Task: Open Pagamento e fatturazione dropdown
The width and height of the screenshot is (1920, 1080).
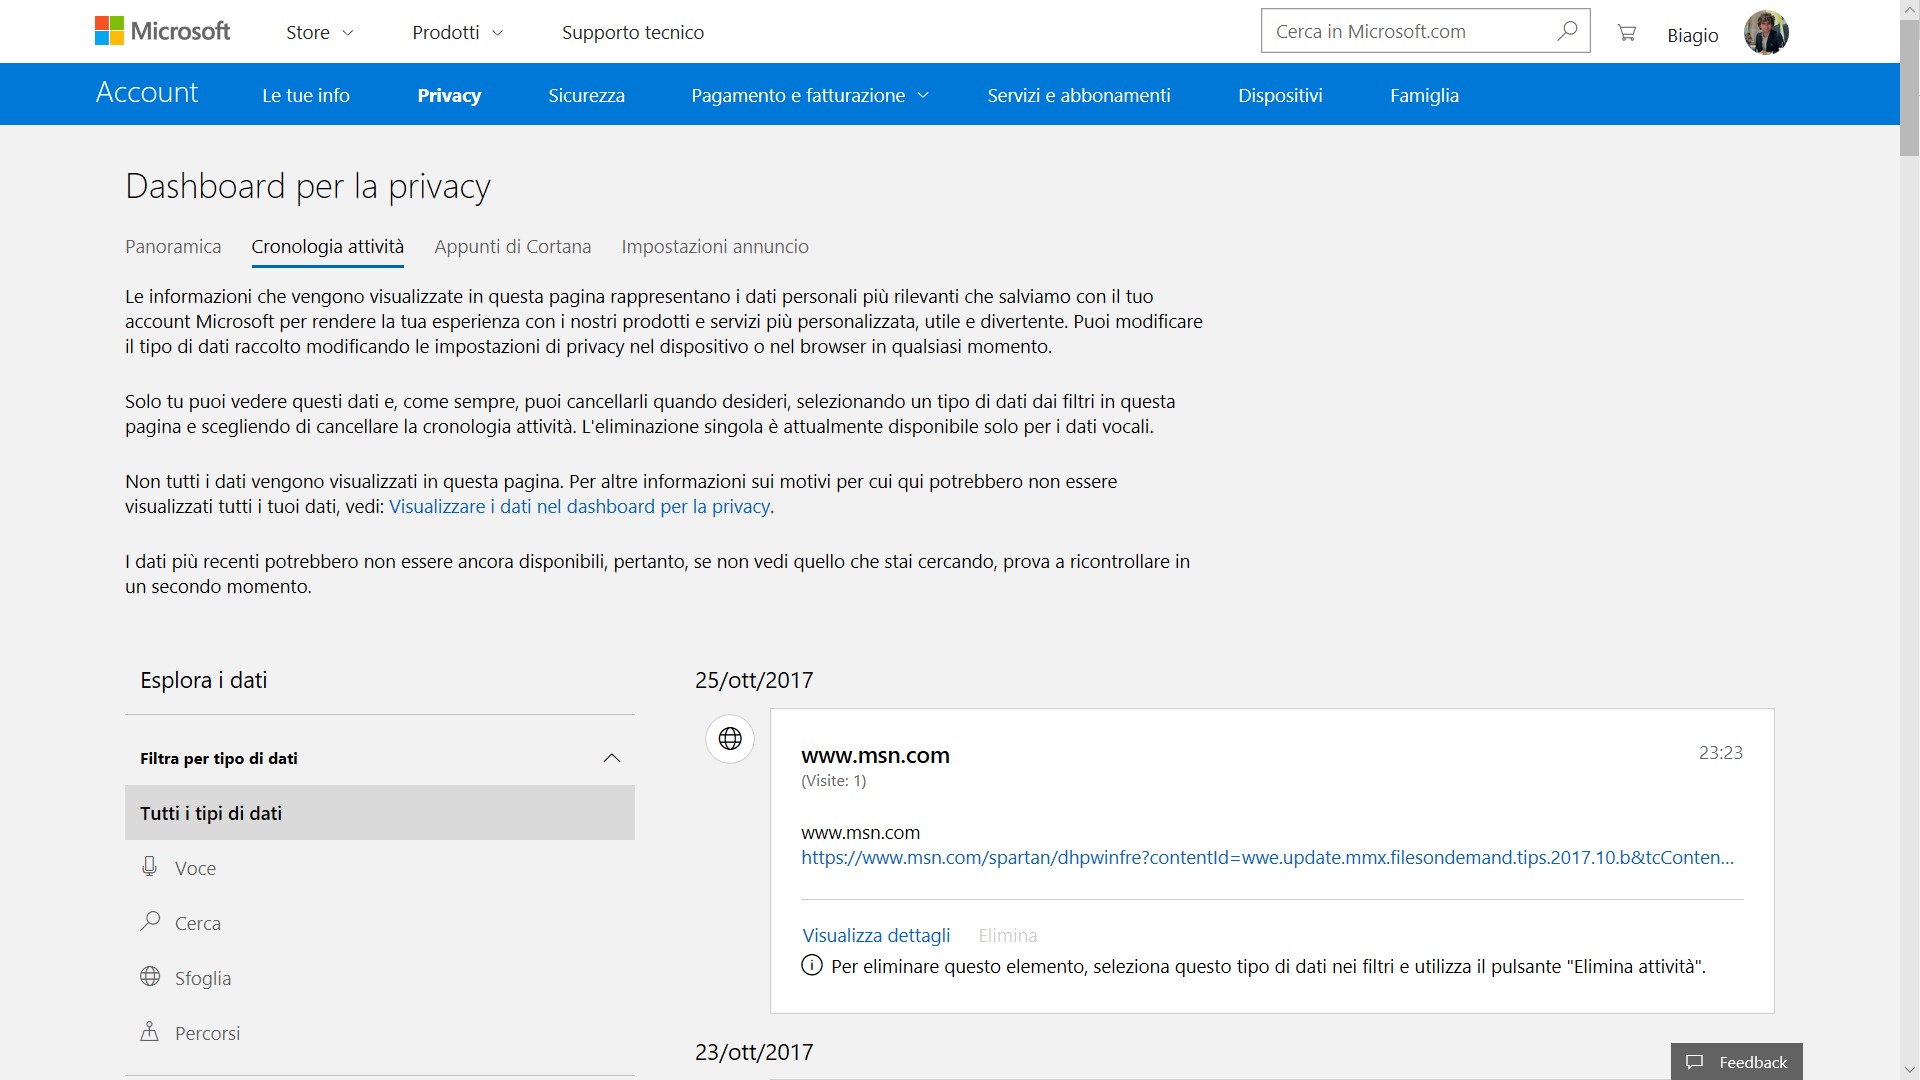Action: tap(810, 95)
